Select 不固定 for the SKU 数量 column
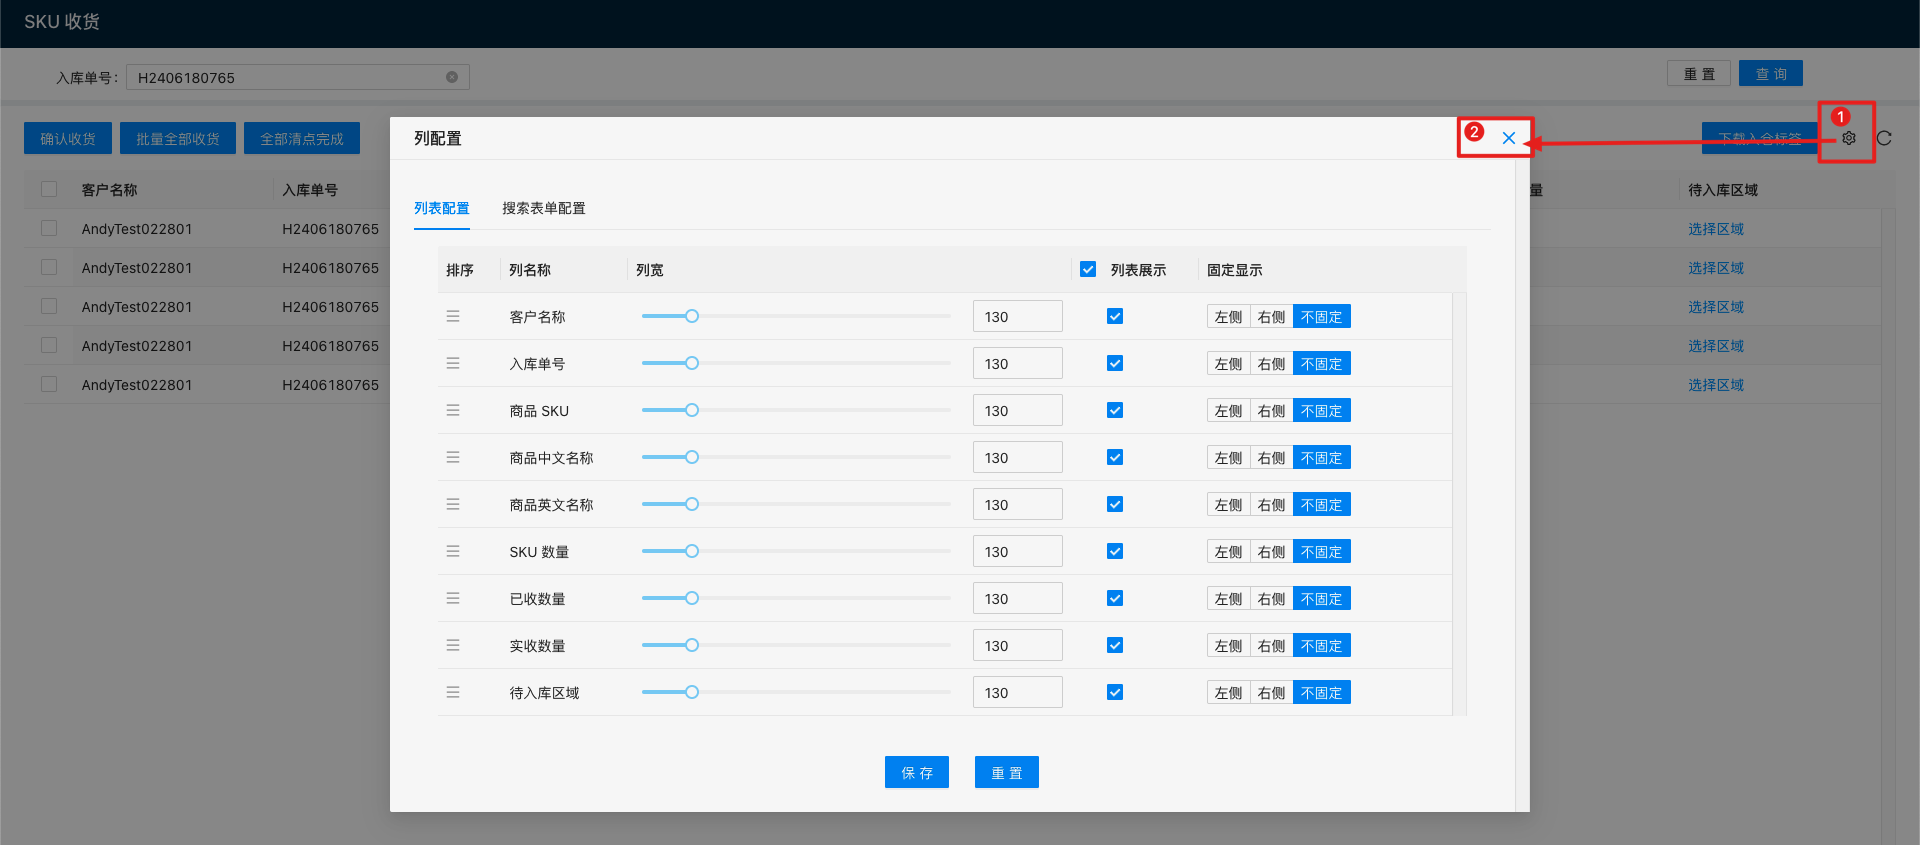The width and height of the screenshot is (1920, 845). point(1321,552)
